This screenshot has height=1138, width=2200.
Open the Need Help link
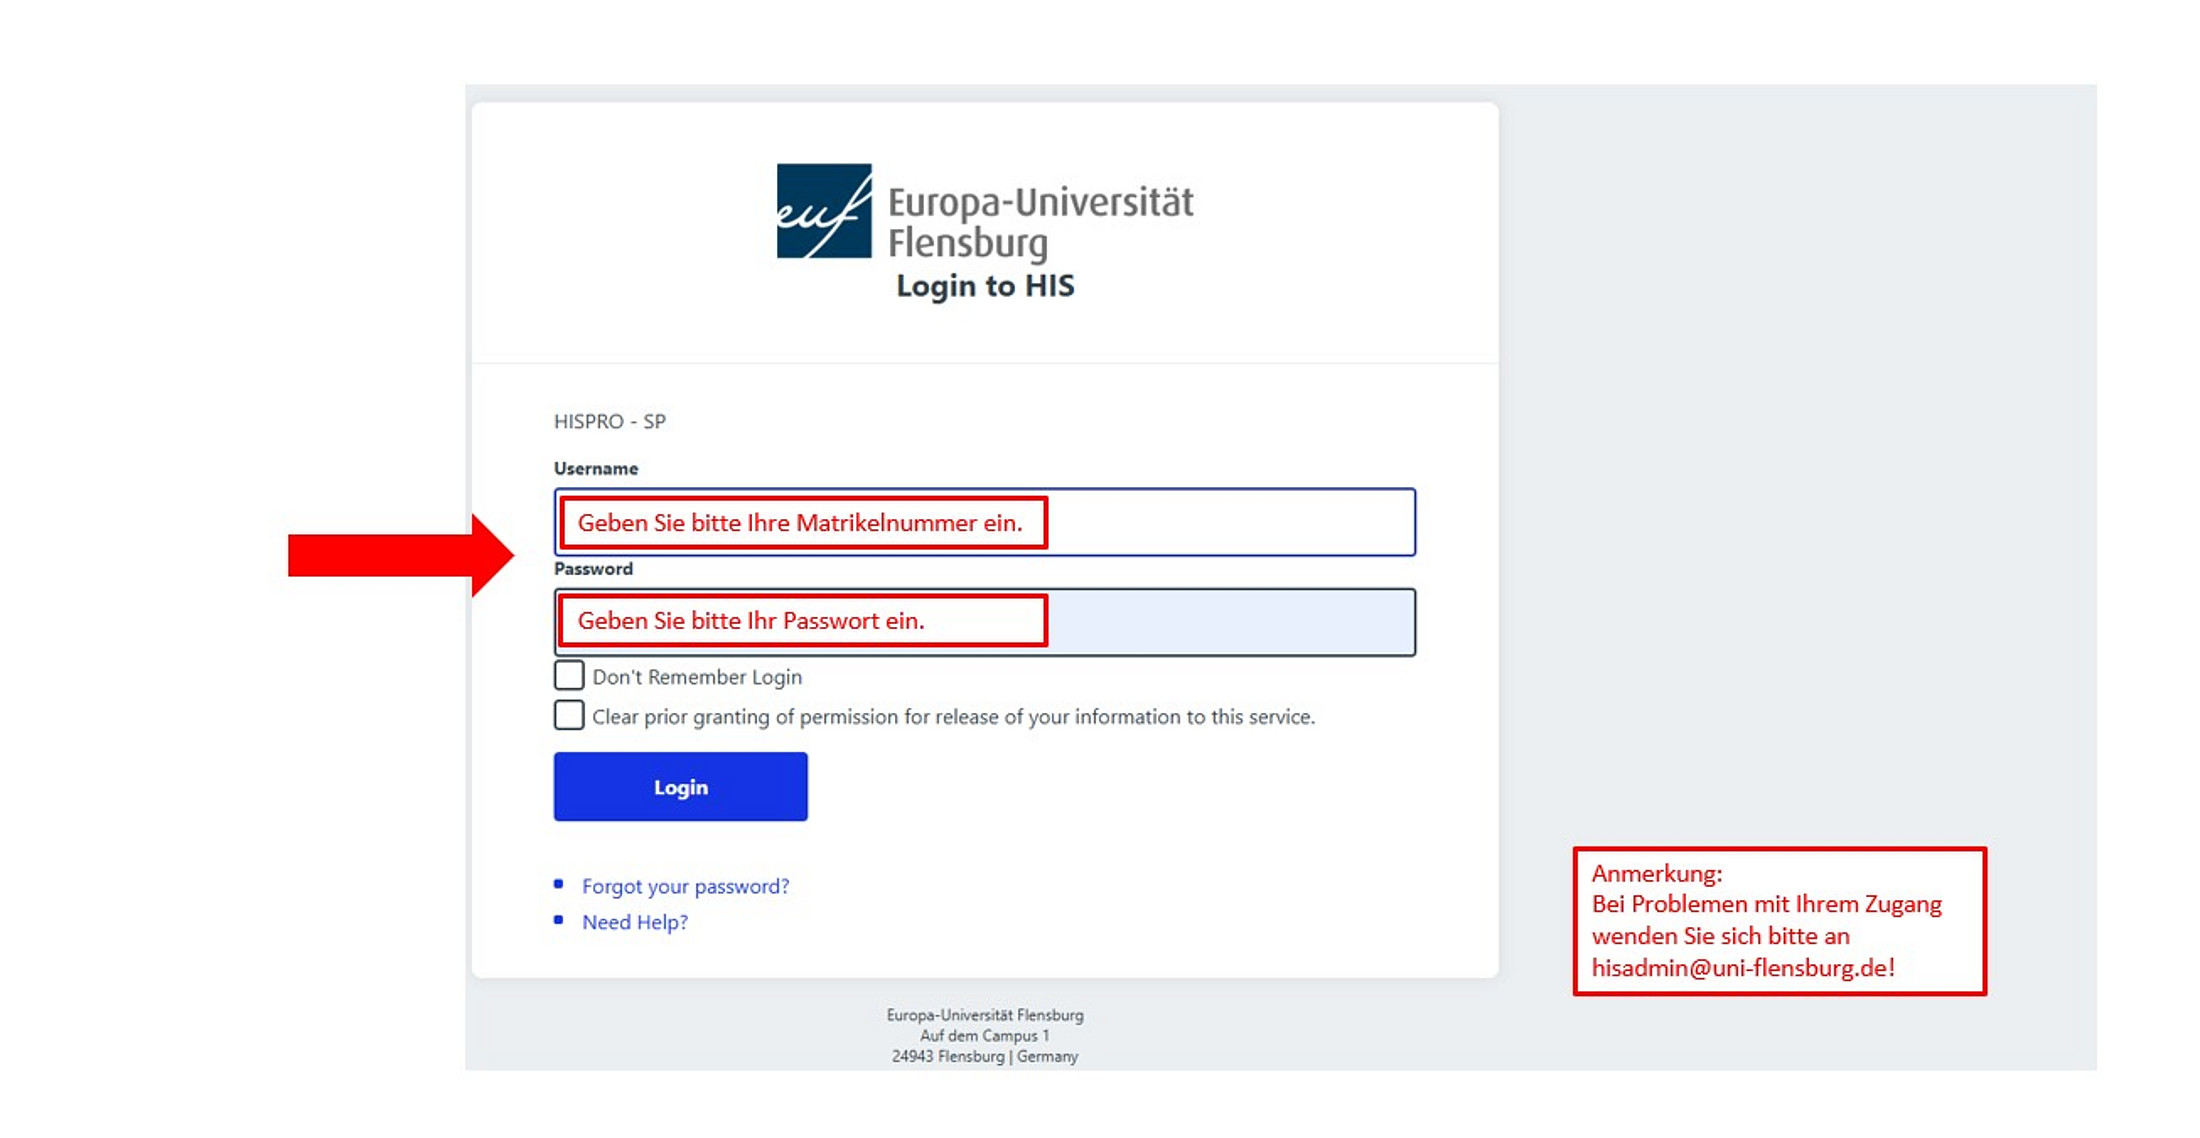(635, 922)
